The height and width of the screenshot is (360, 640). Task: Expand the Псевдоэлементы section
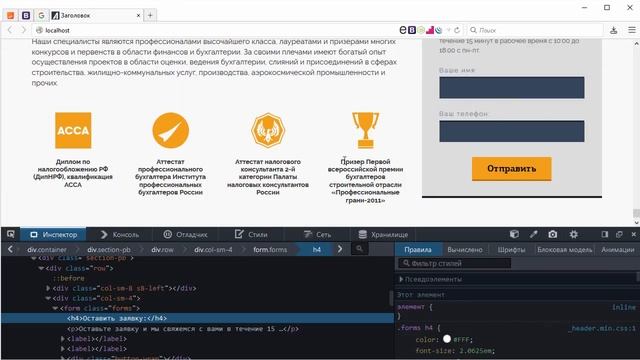tap(401, 279)
